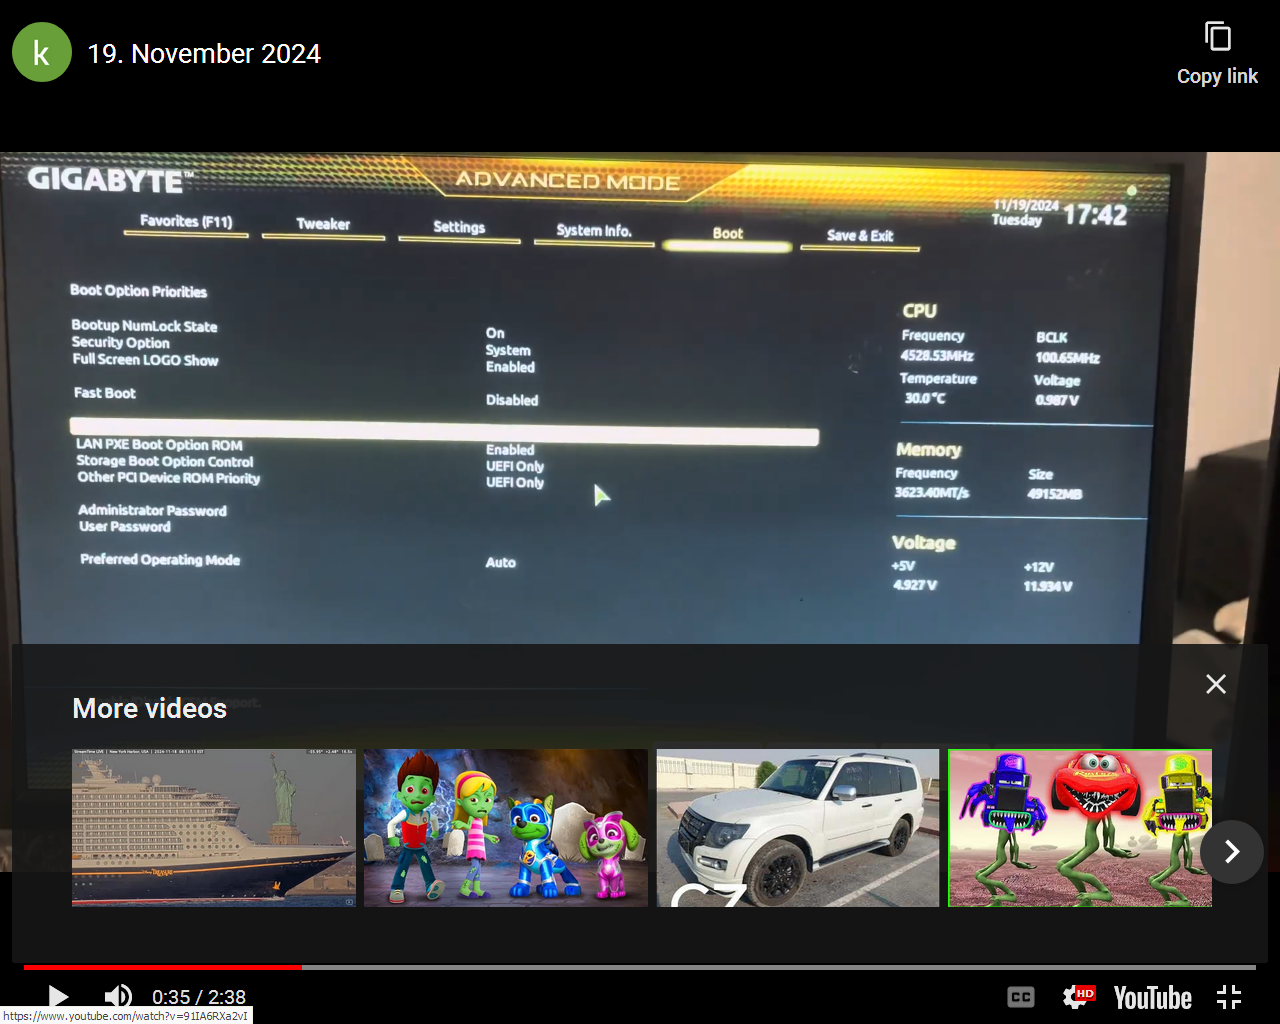Click the User Password label
The width and height of the screenshot is (1280, 1024).
click(125, 526)
